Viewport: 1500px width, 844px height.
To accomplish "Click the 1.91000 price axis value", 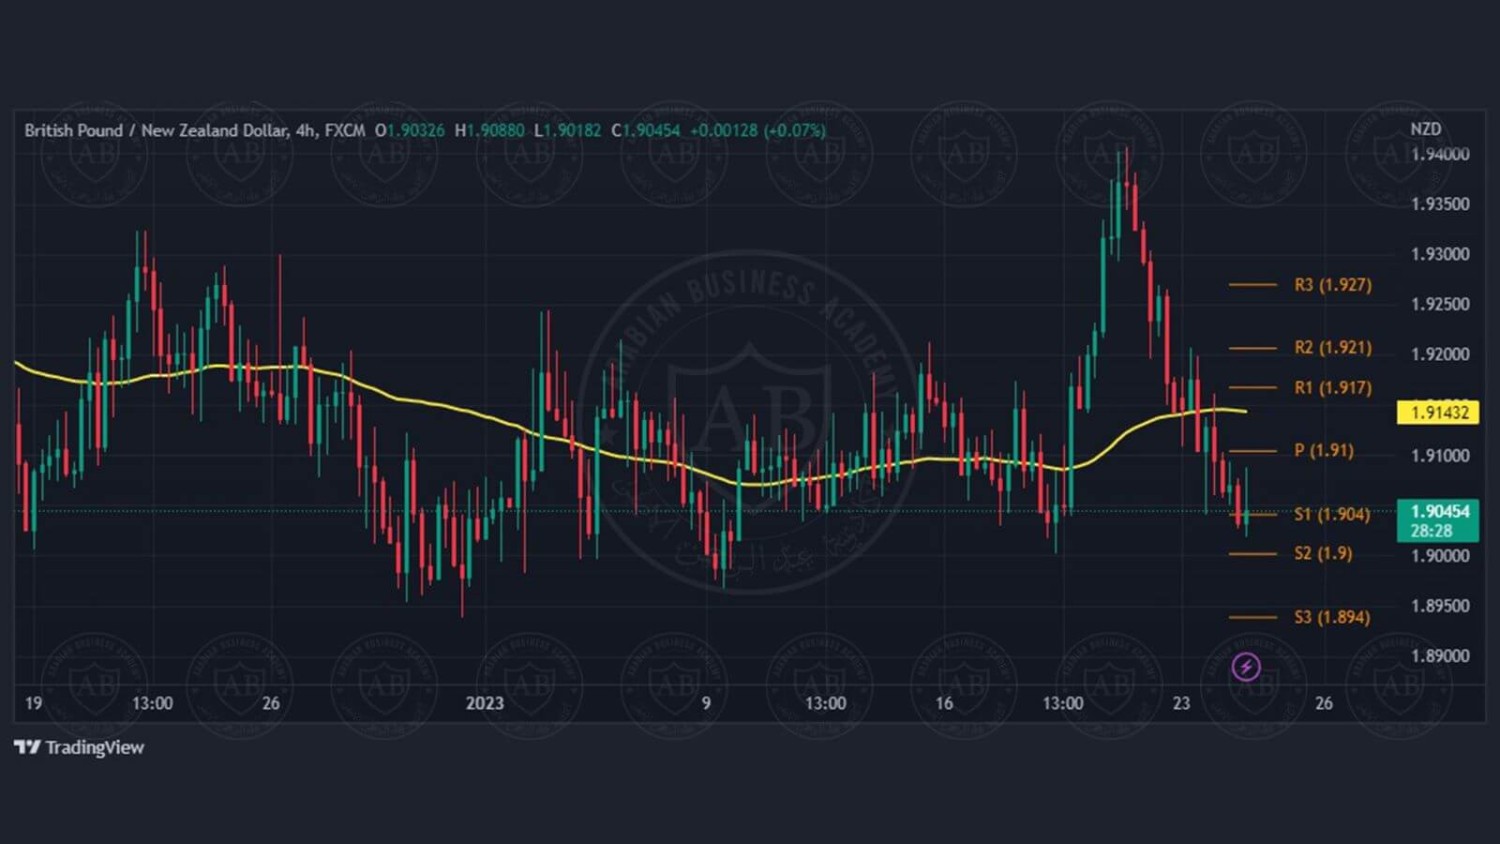I will (x=1440, y=455).
